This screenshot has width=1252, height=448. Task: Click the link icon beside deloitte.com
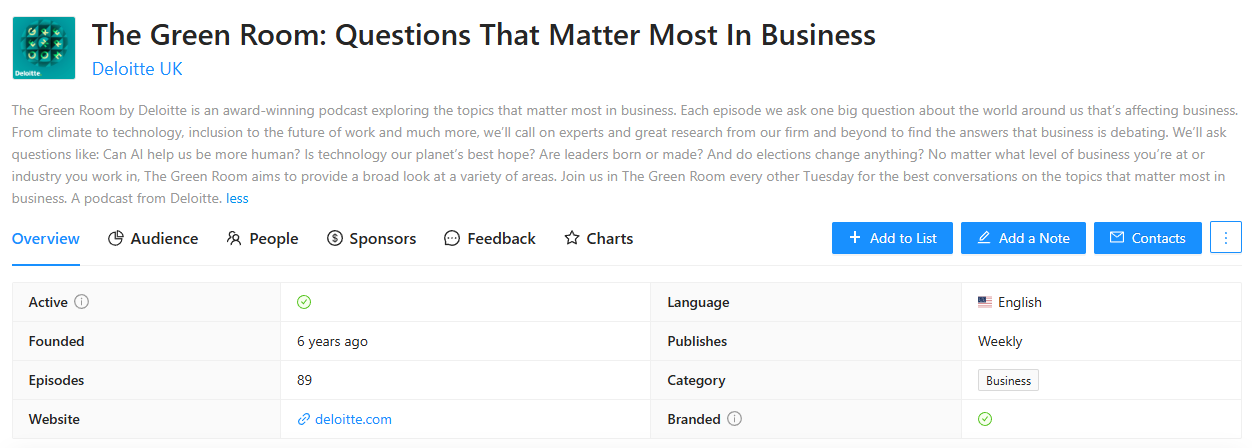(x=304, y=420)
